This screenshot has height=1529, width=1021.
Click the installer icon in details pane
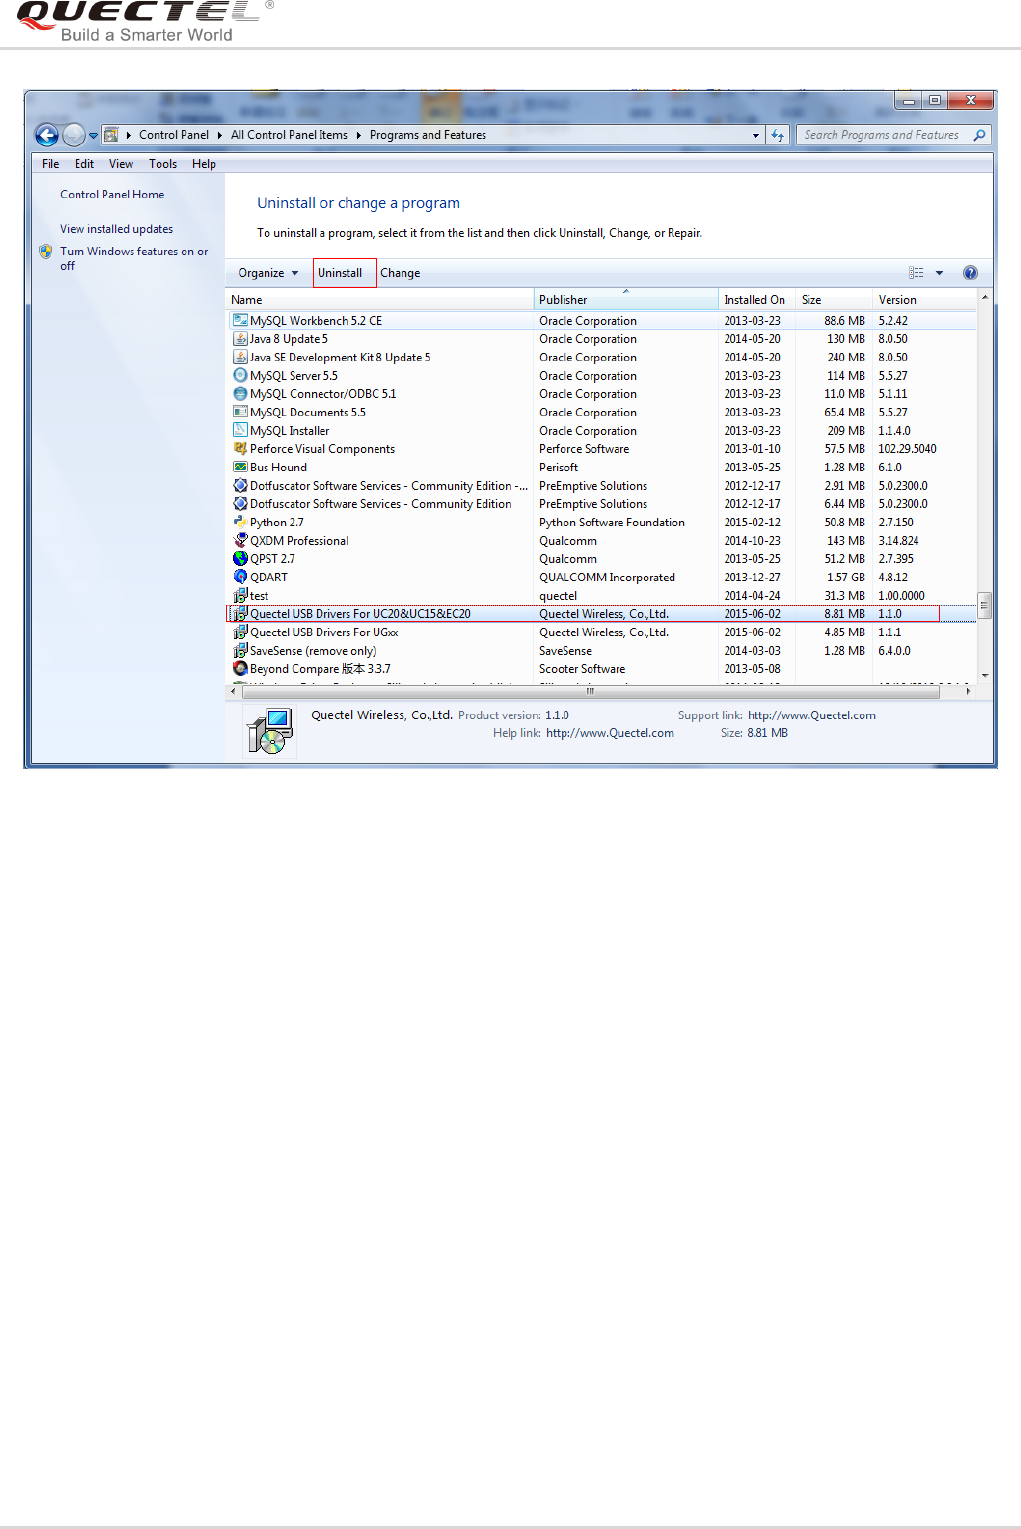[x=270, y=732]
